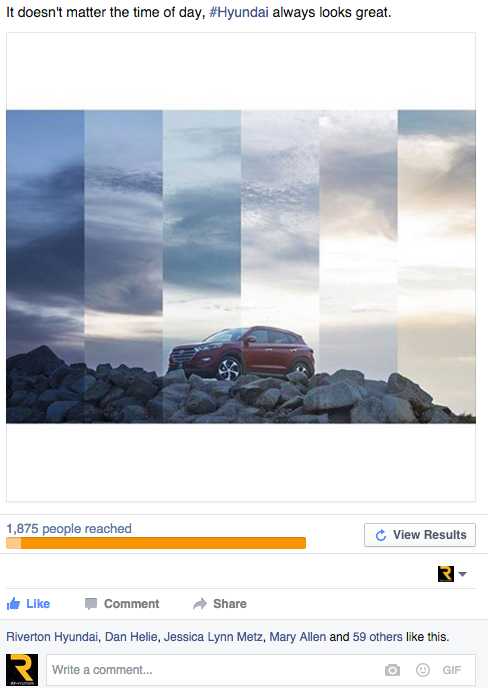Open the small R page selector icon
Image resolution: width=488 pixels, height=688 pixels.
446,574
